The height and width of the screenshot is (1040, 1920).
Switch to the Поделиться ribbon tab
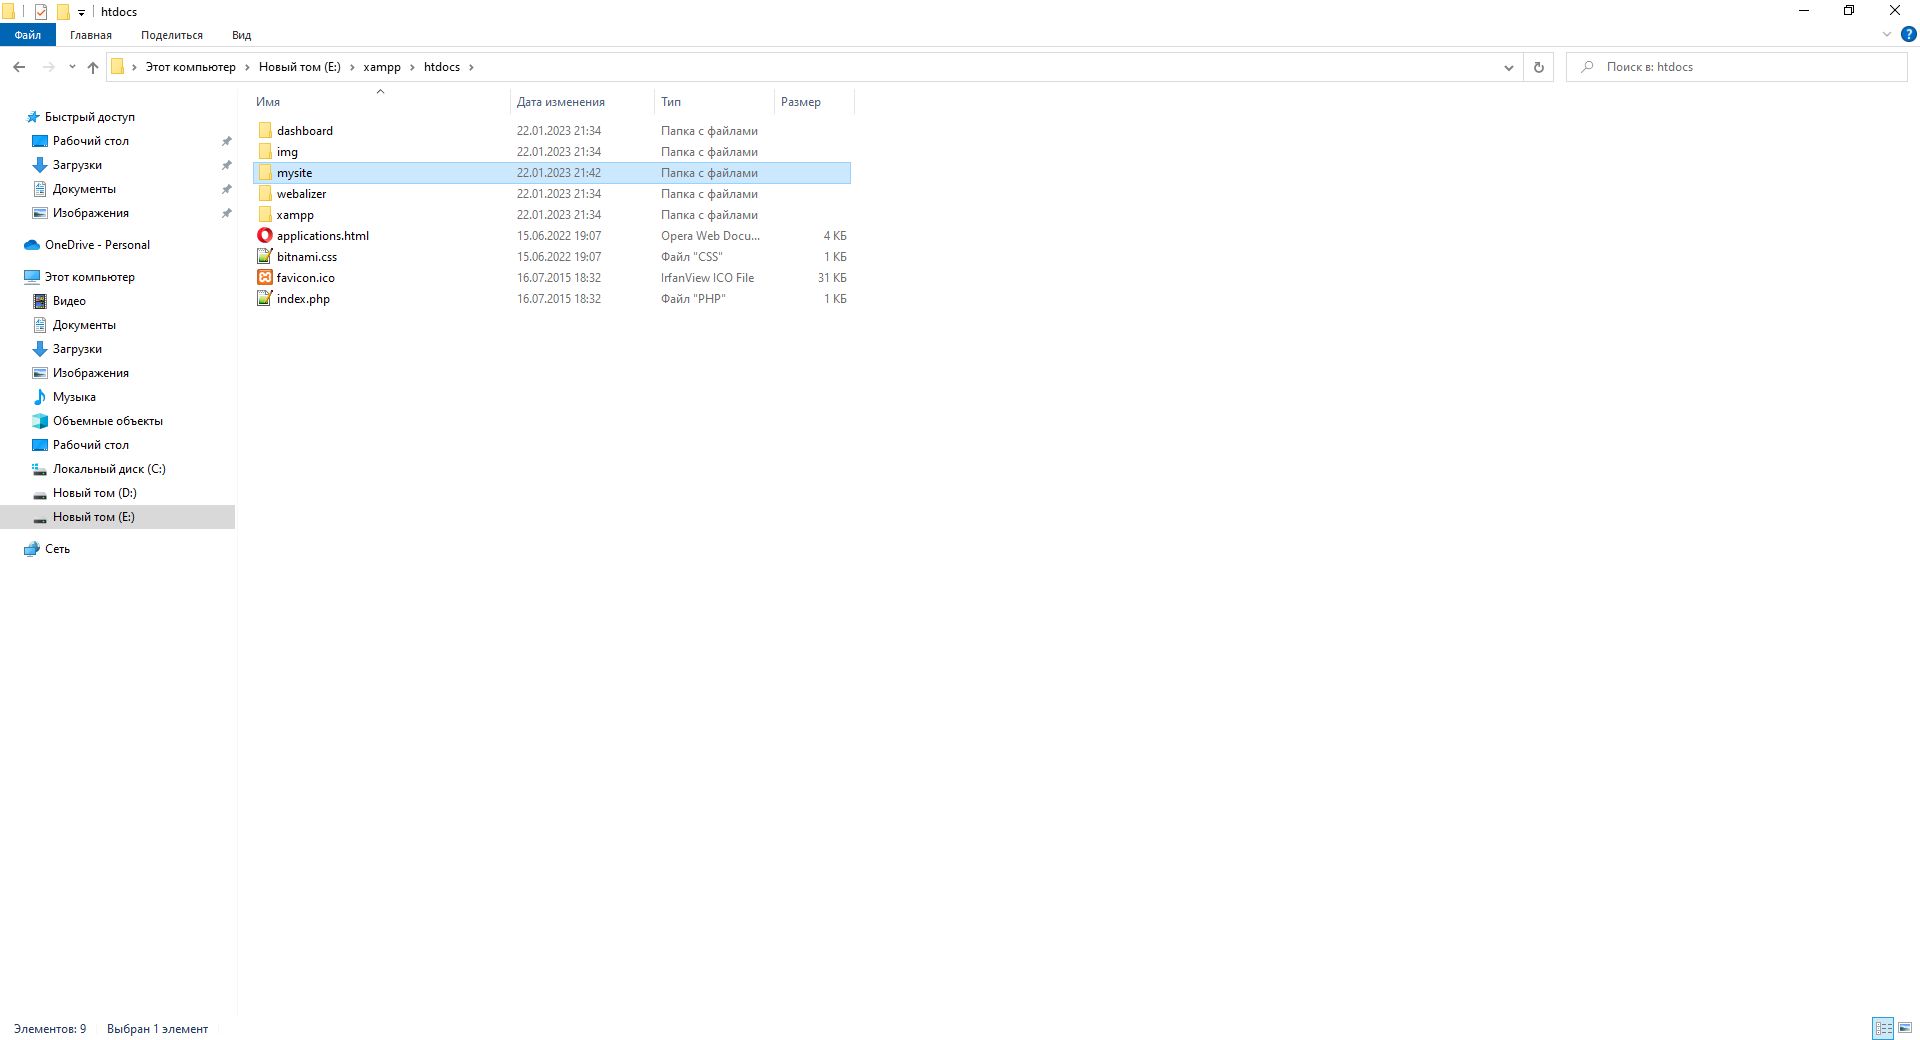click(x=172, y=35)
